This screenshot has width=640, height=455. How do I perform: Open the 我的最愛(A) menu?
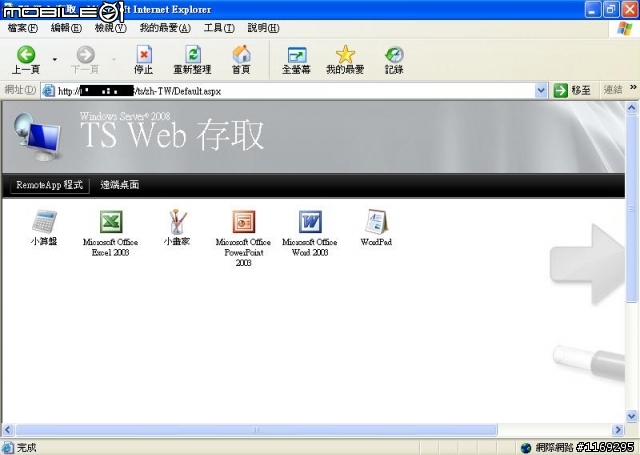coord(165,28)
